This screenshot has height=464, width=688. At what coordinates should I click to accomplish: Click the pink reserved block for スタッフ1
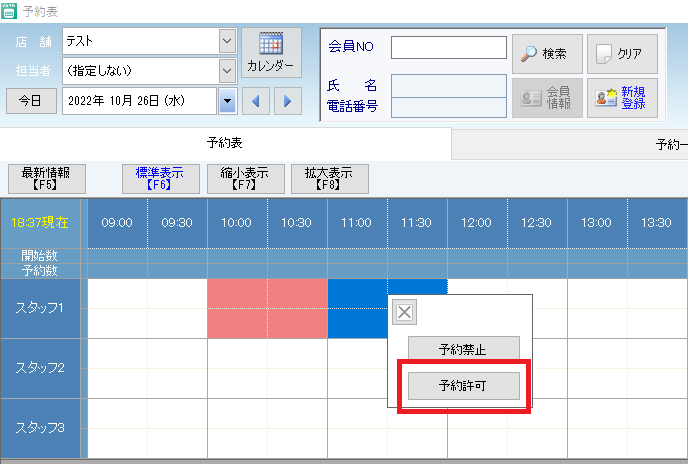(267, 308)
